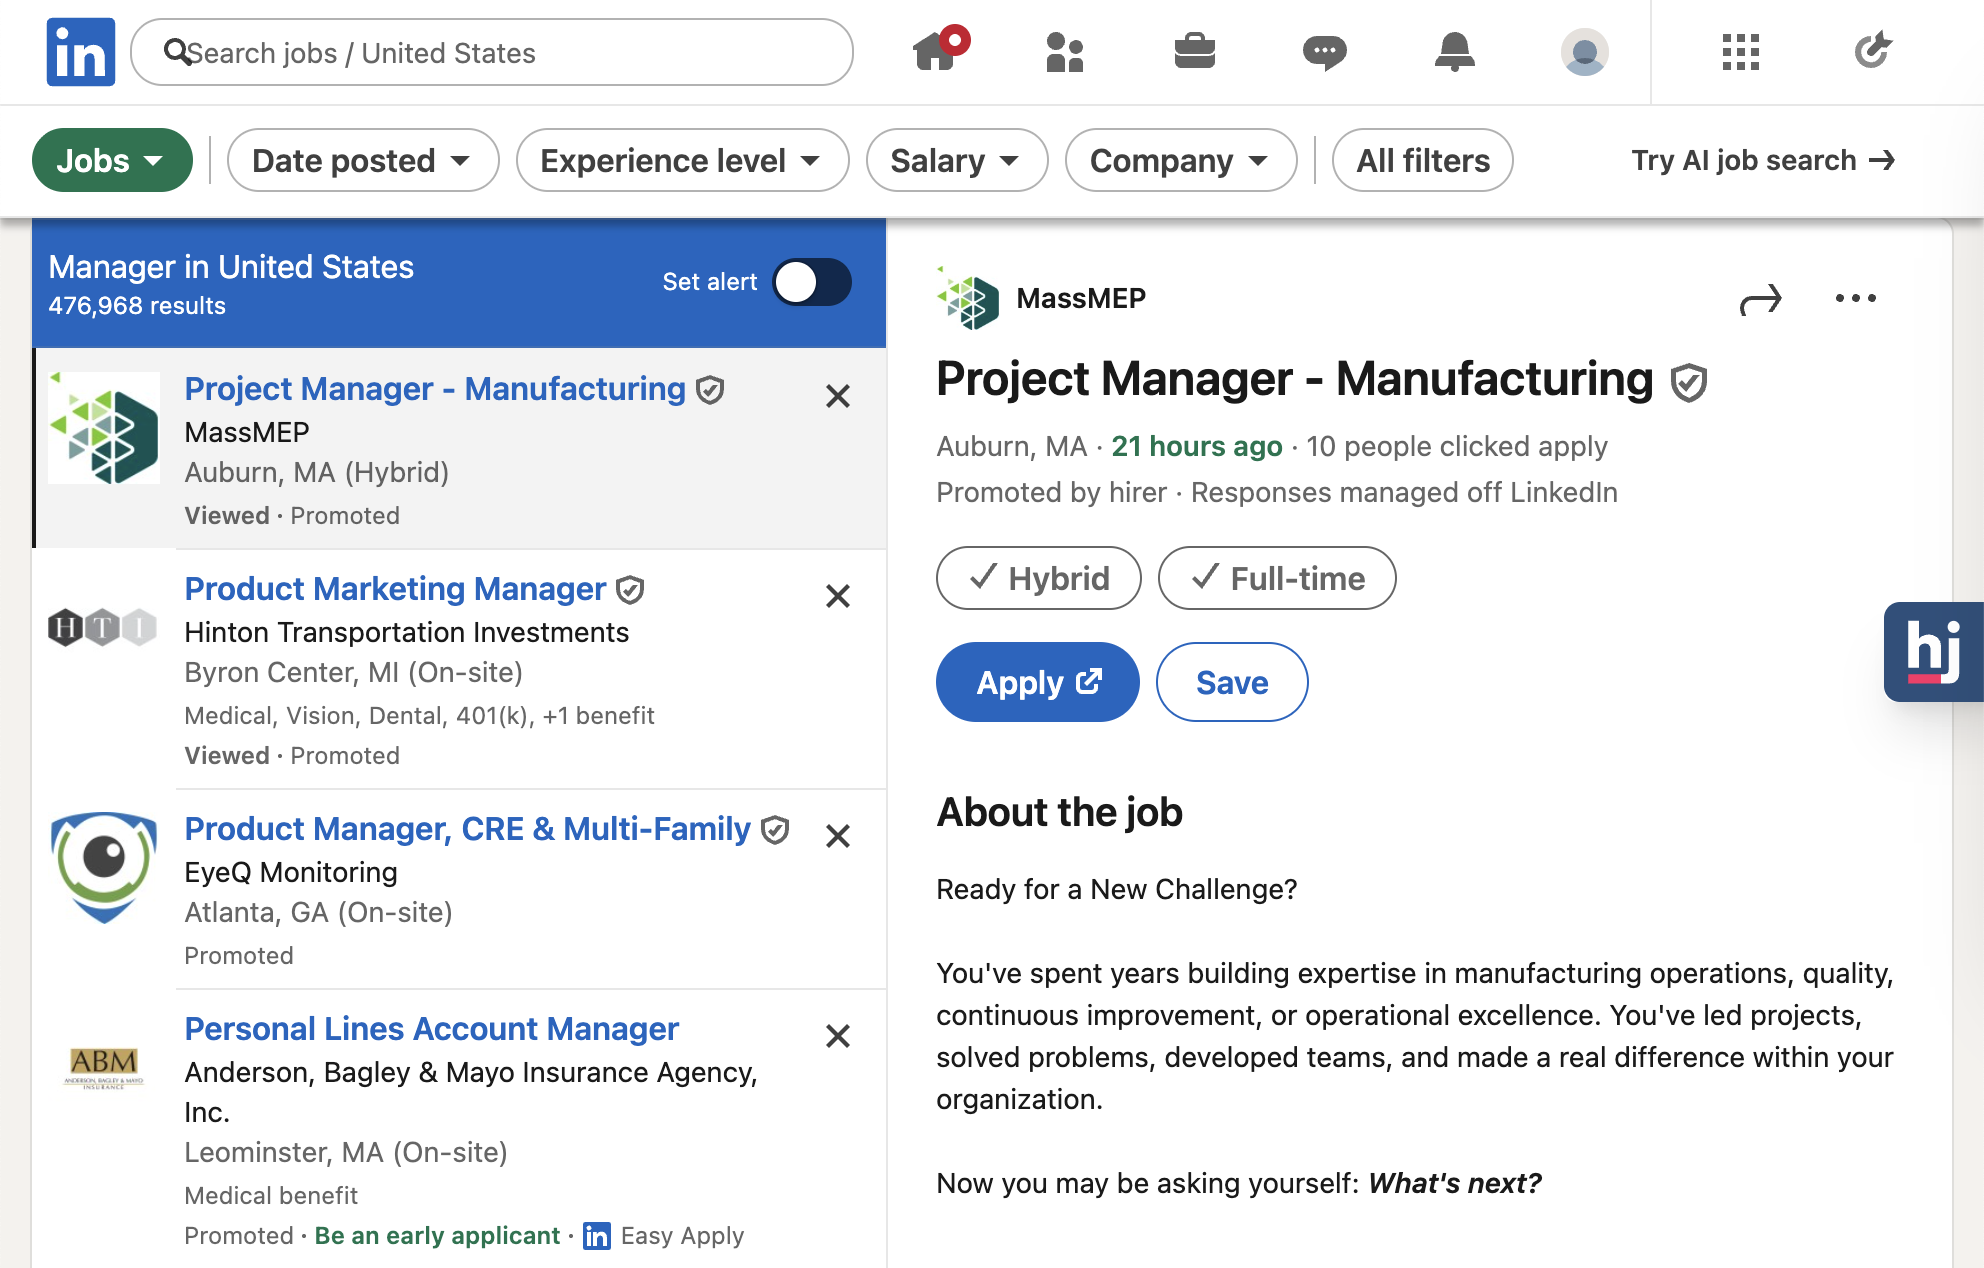Toggle the Set alert switch
This screenshot has height=1268, width=1984.
[x=812, y=282]
